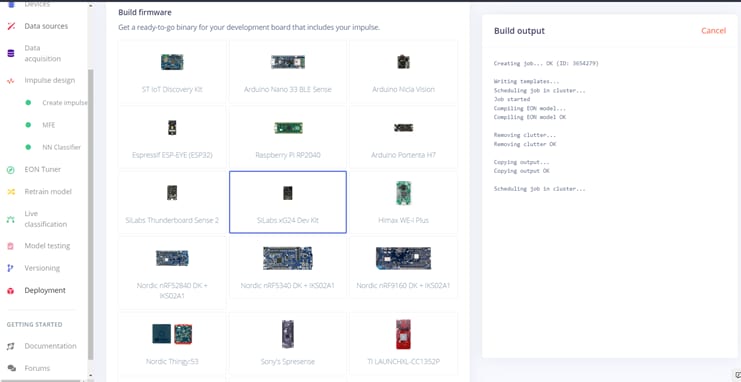Click the Model testing icon

(x=11, y=246)
